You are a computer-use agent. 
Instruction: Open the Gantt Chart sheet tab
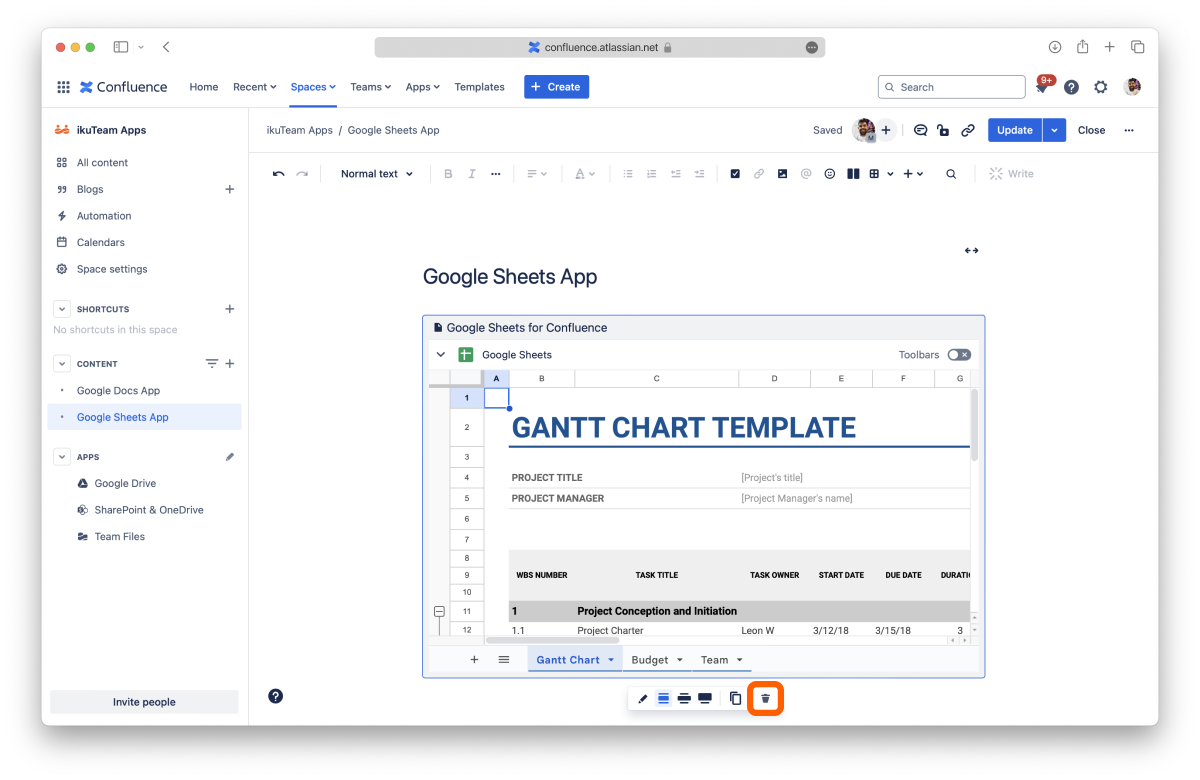575,660
